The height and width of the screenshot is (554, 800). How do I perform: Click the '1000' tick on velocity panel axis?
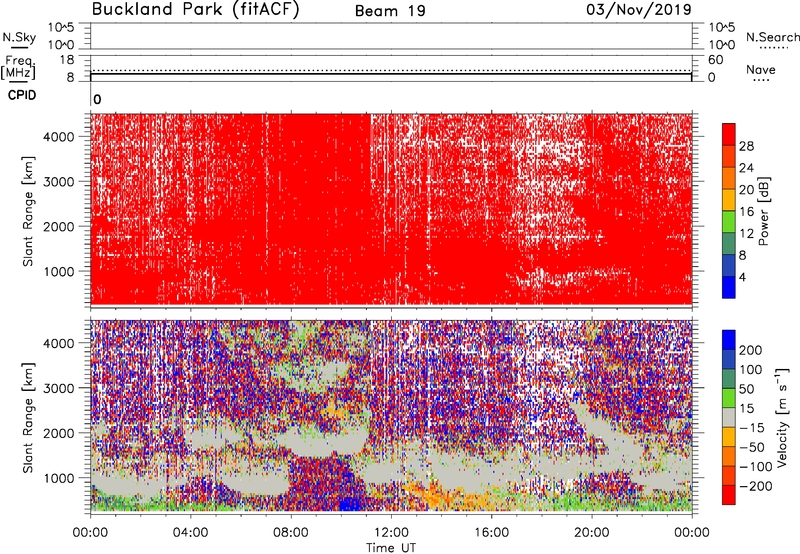point(58,478)
